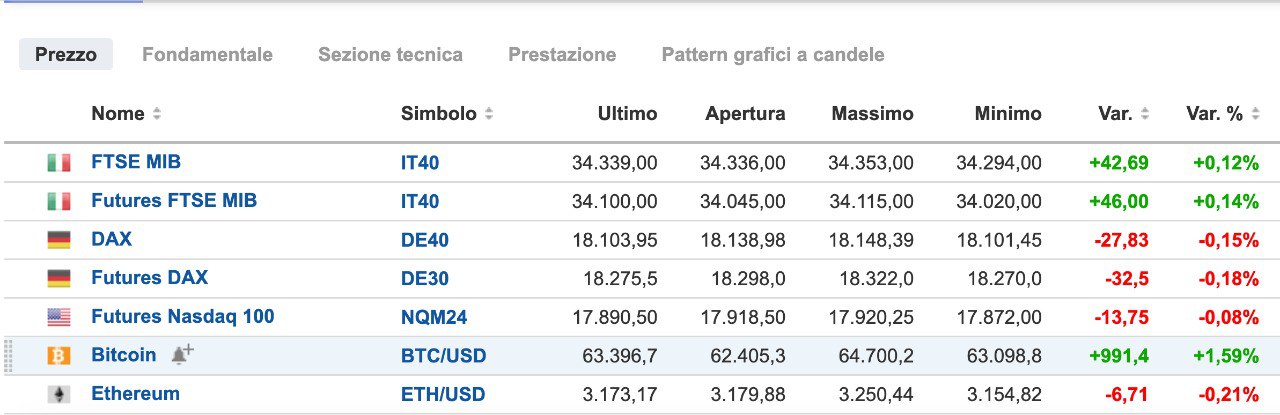Click the German flag next to DAX

click(59, 240)
